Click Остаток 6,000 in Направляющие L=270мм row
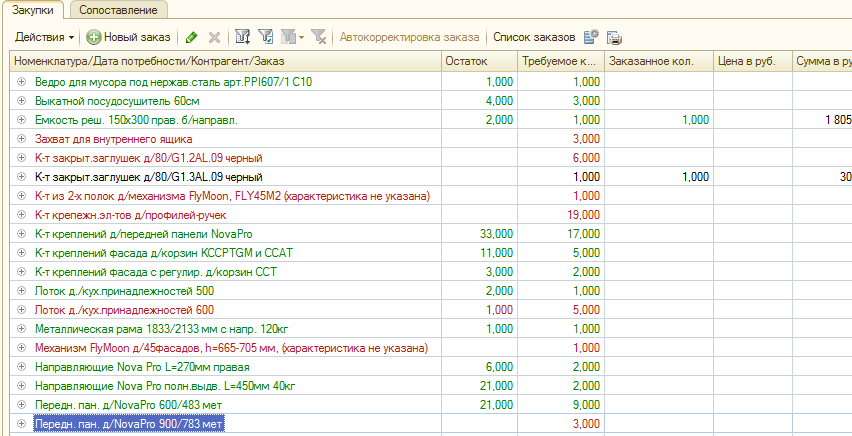The width and height of the screenshot is (852, 436). point(499,368)
